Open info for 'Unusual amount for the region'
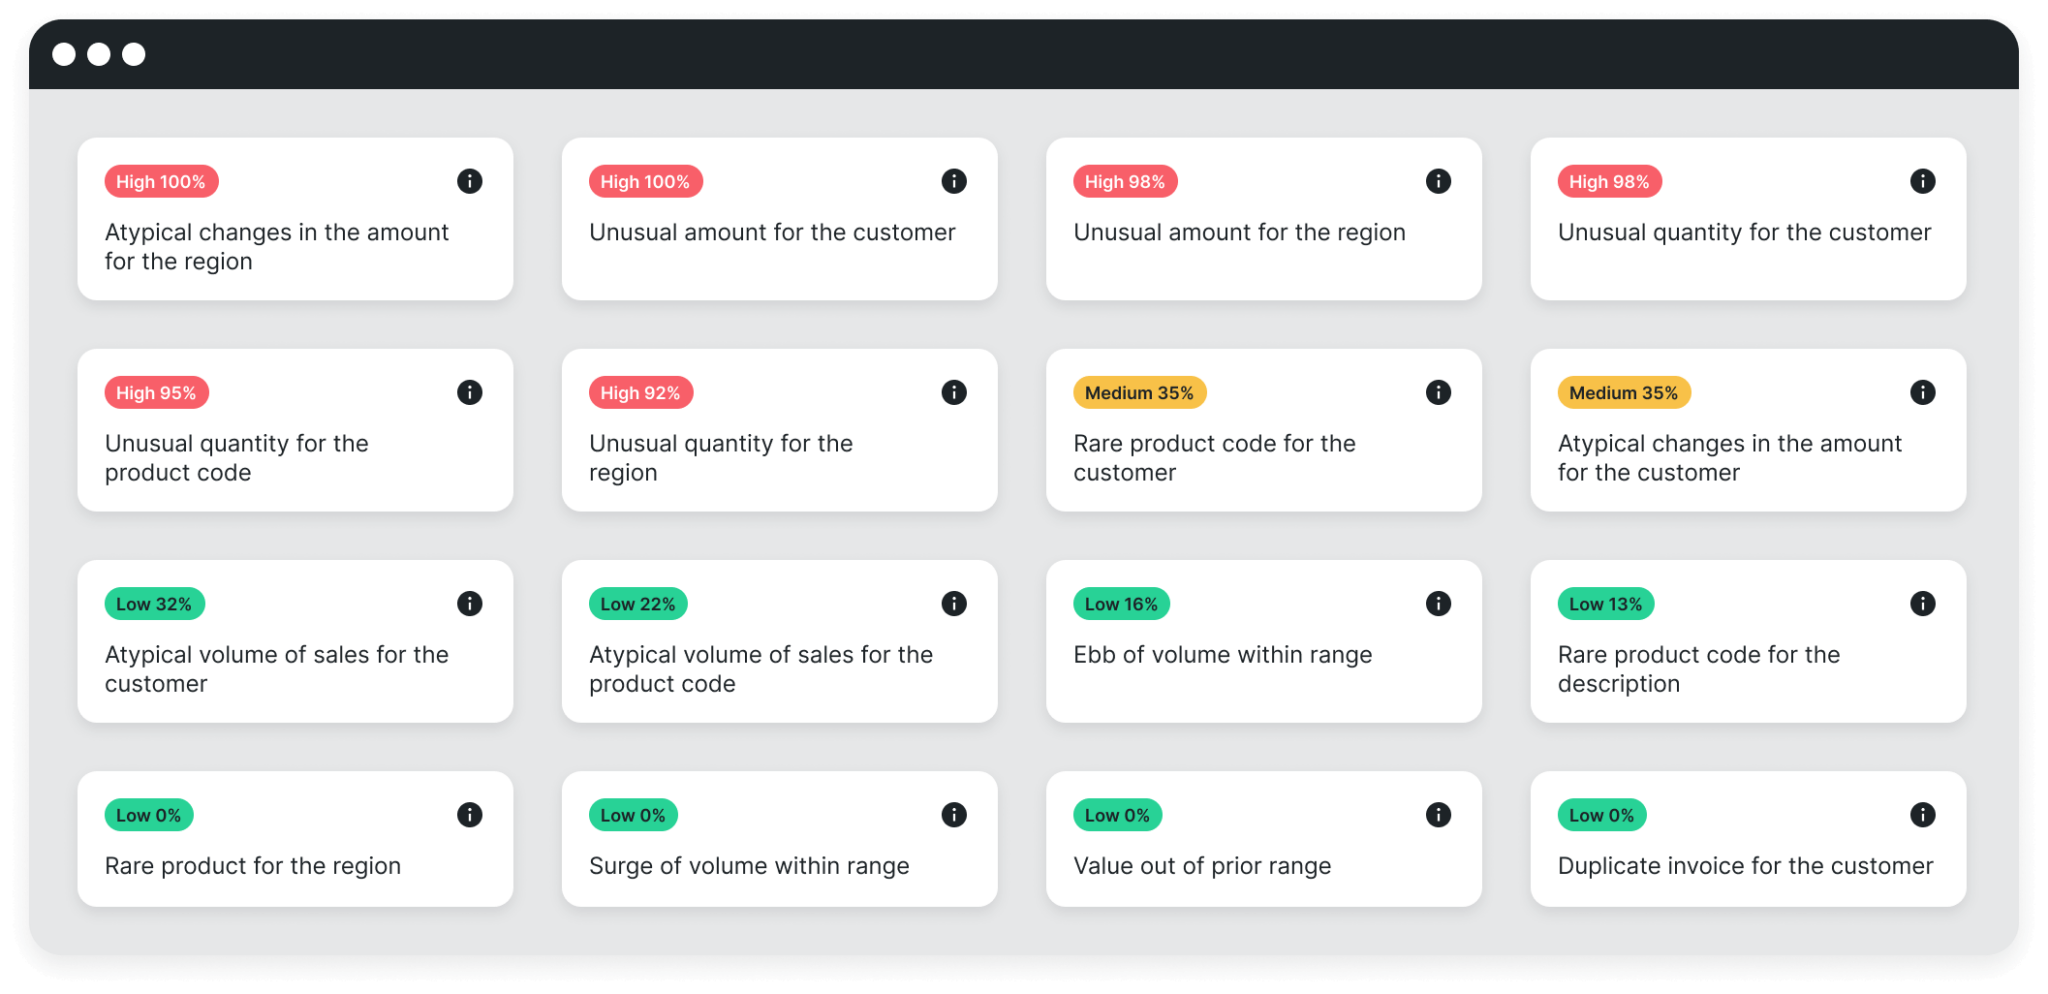This screenshot has height=994, width=2048. click(x=1438, y=181)
